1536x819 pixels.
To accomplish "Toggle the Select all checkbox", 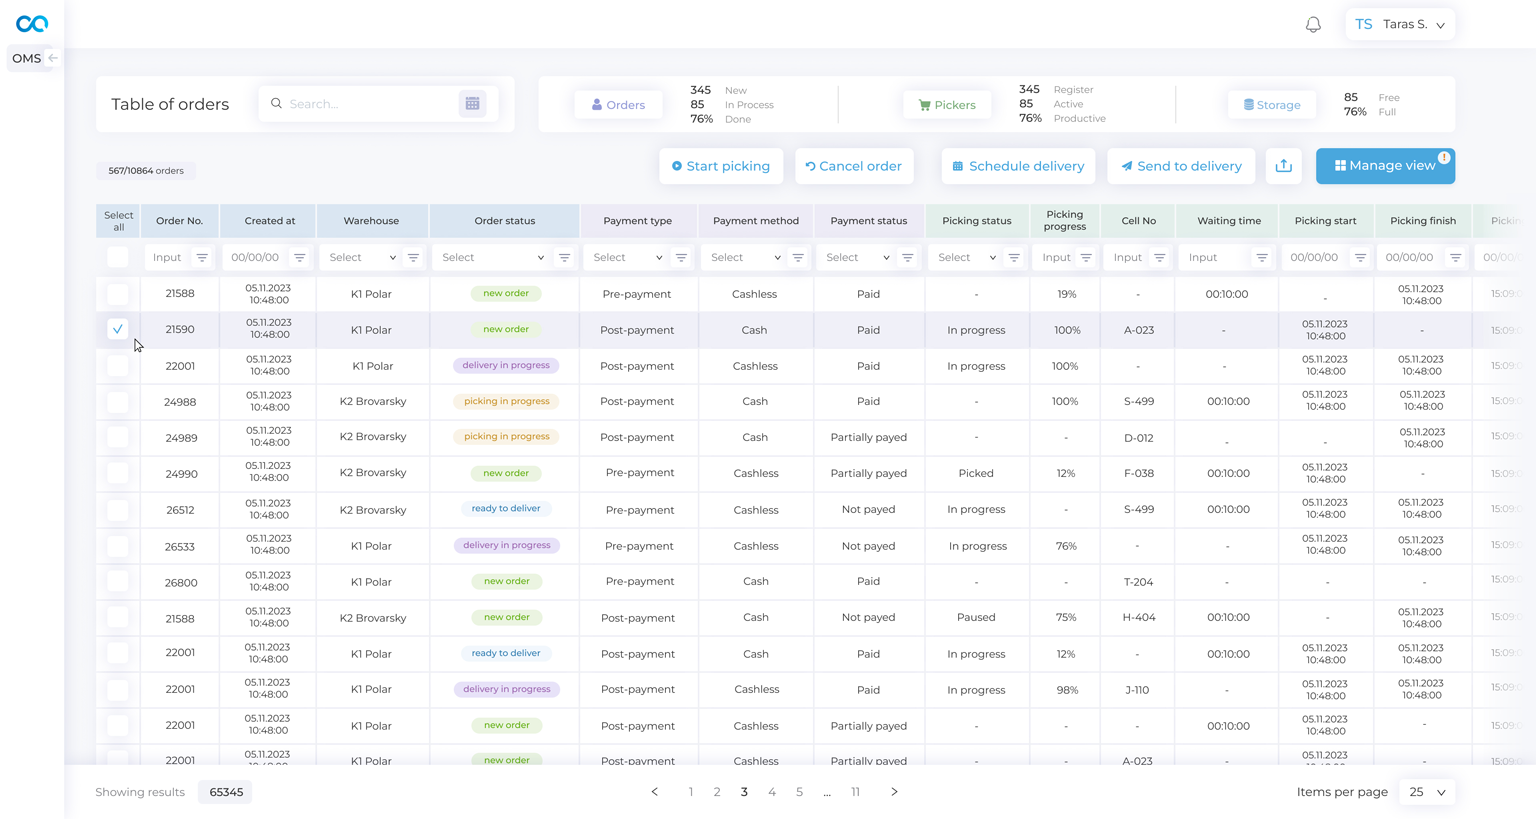I will pos(118,257).
